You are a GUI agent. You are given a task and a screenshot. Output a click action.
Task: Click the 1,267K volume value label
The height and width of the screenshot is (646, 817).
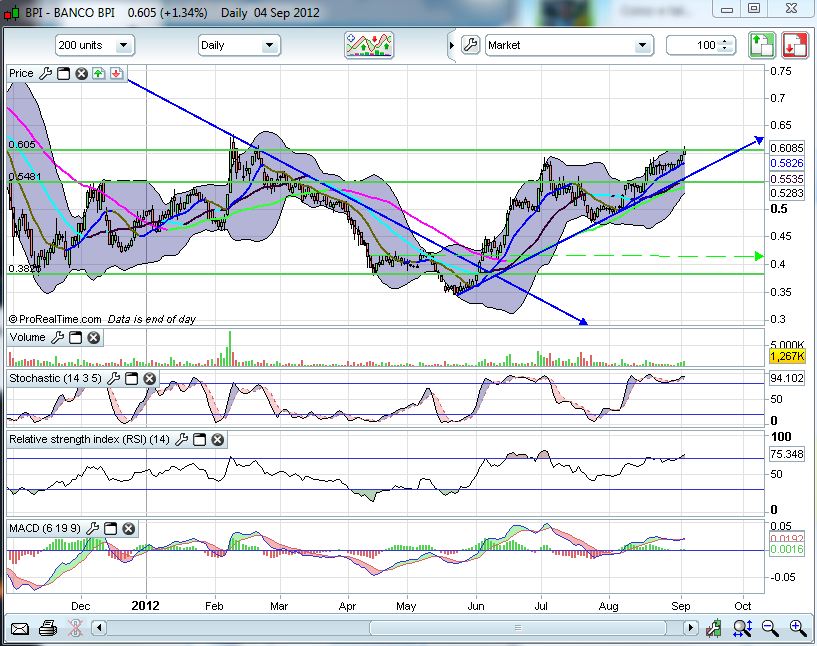(x=787, y=357)
